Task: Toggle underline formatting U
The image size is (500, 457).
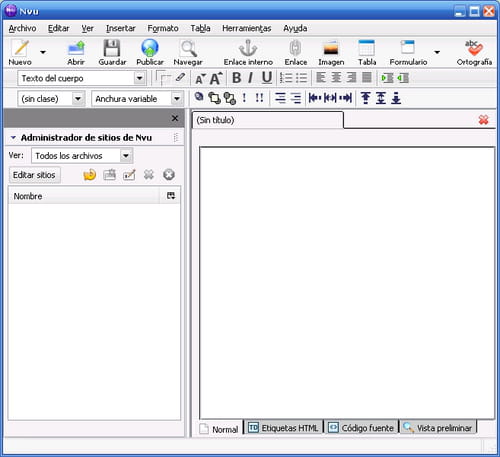Action: 267,78
